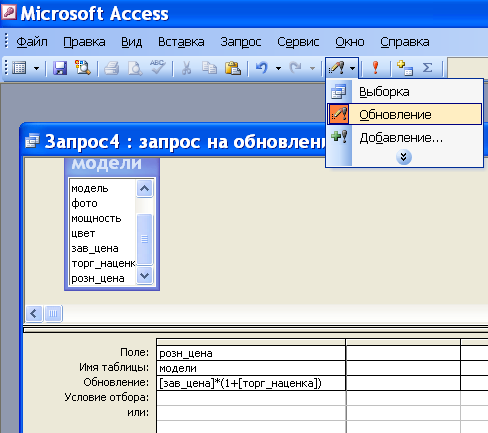Click the empty Условие отбора cell
Image resolution: width=488 pixels, height=433 pixels.
click(251, 398)
